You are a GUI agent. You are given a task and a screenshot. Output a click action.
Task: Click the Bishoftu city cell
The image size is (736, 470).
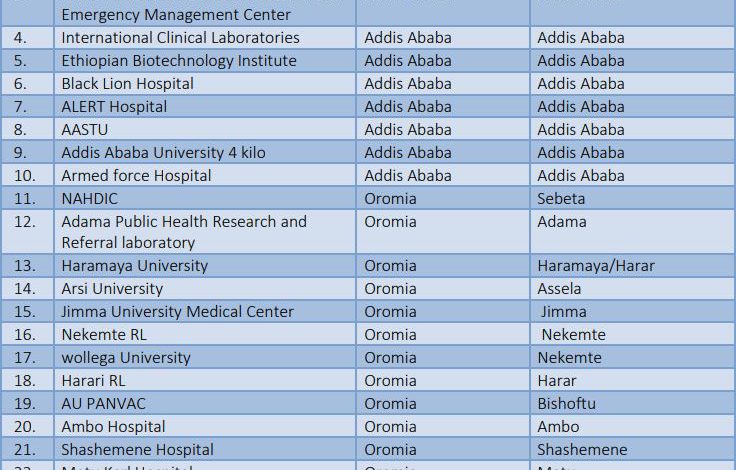pyautogui.click(x=633, y=404)
